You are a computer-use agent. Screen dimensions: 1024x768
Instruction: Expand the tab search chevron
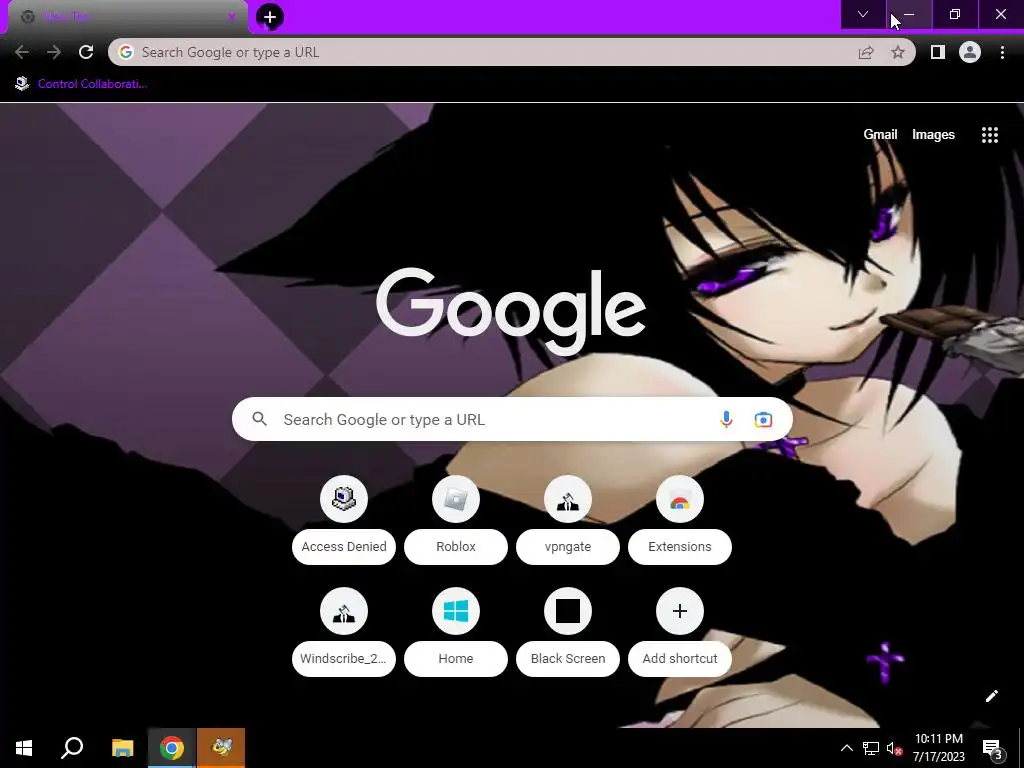click(863, 14)
